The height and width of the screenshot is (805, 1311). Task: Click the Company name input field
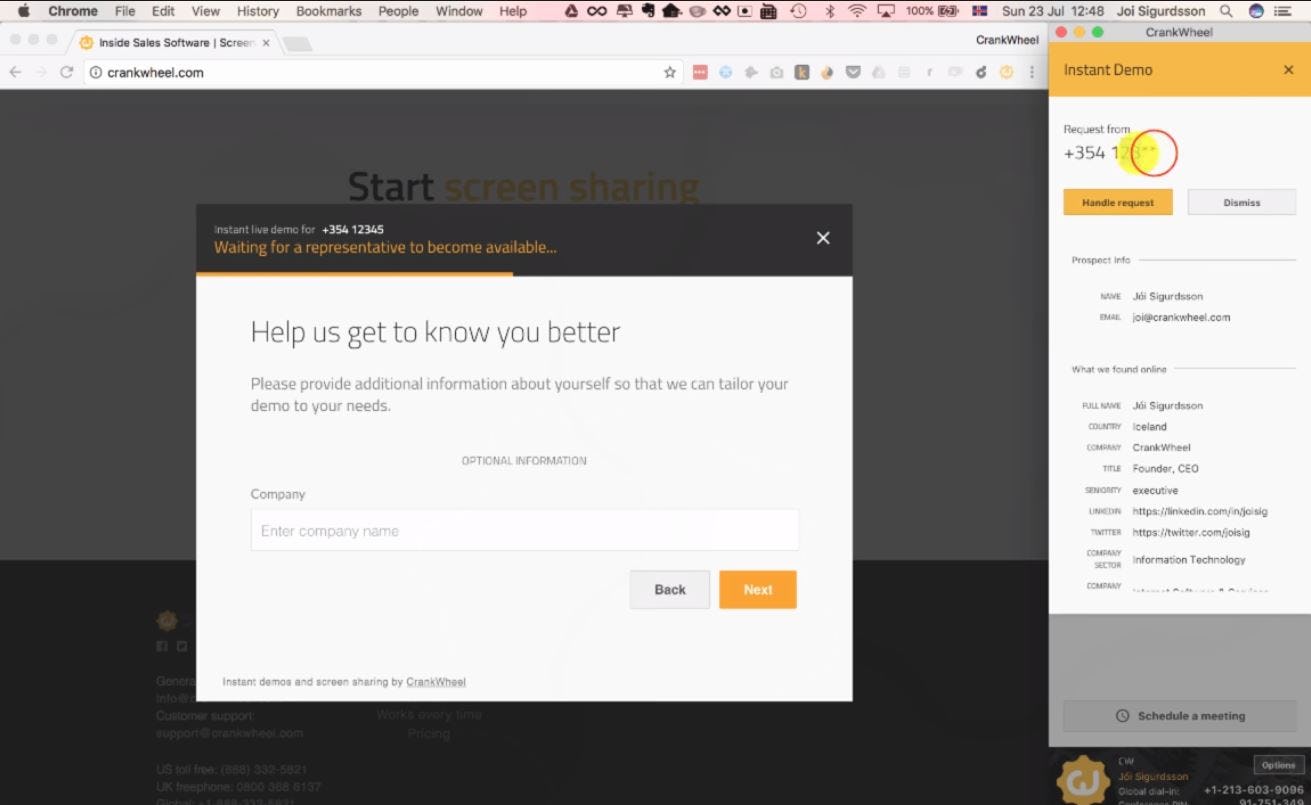525,531
